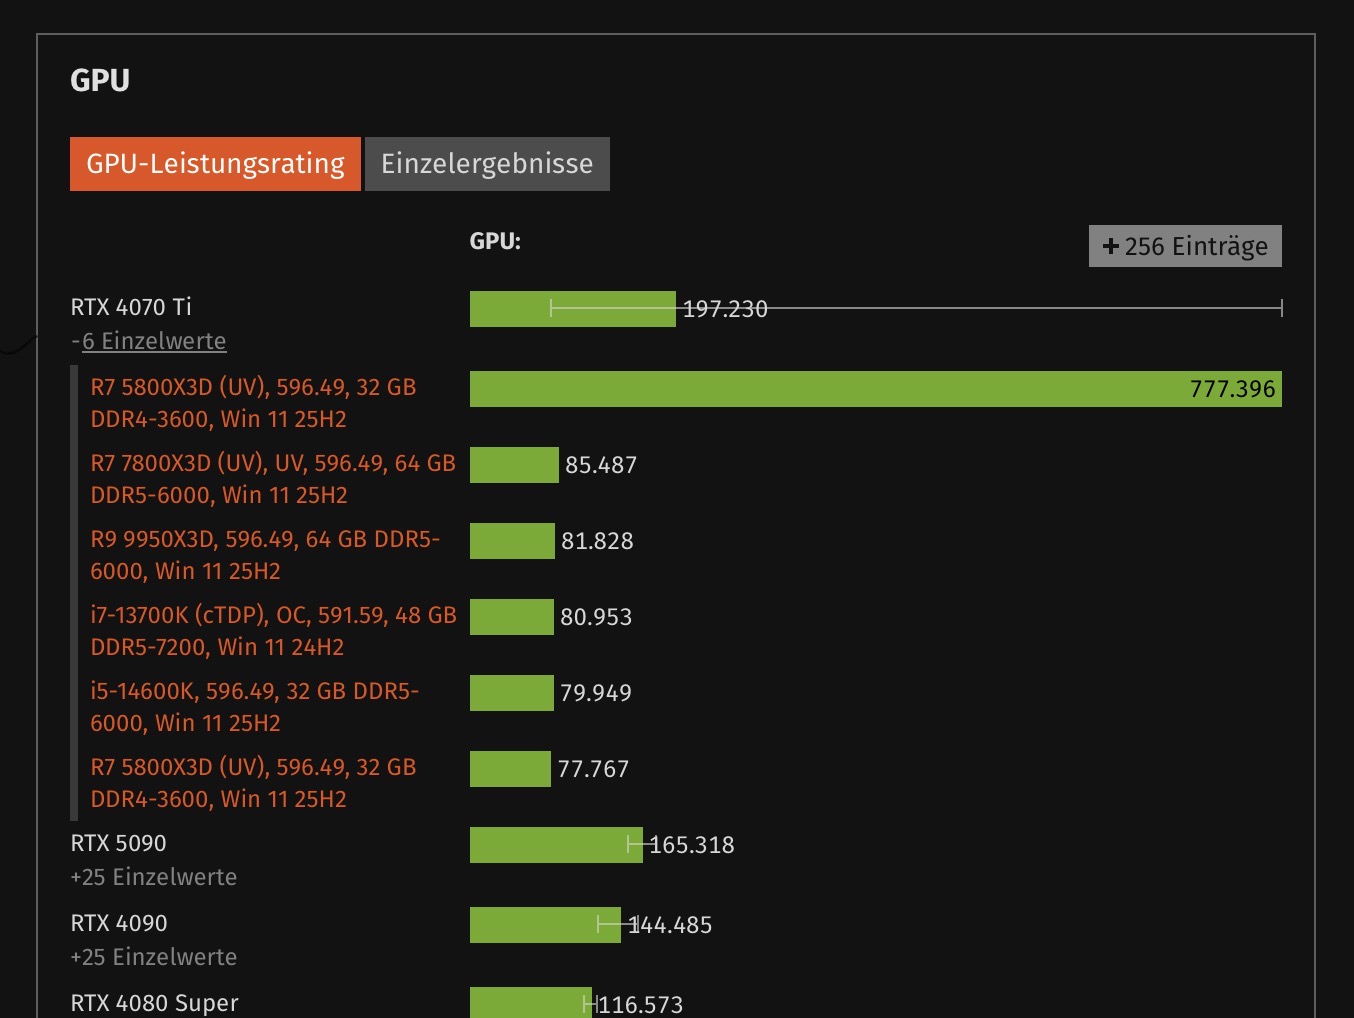Click the 197.230 average value
The image size is (1354, 1018).
pyautogui.click(x=725, y=309)
